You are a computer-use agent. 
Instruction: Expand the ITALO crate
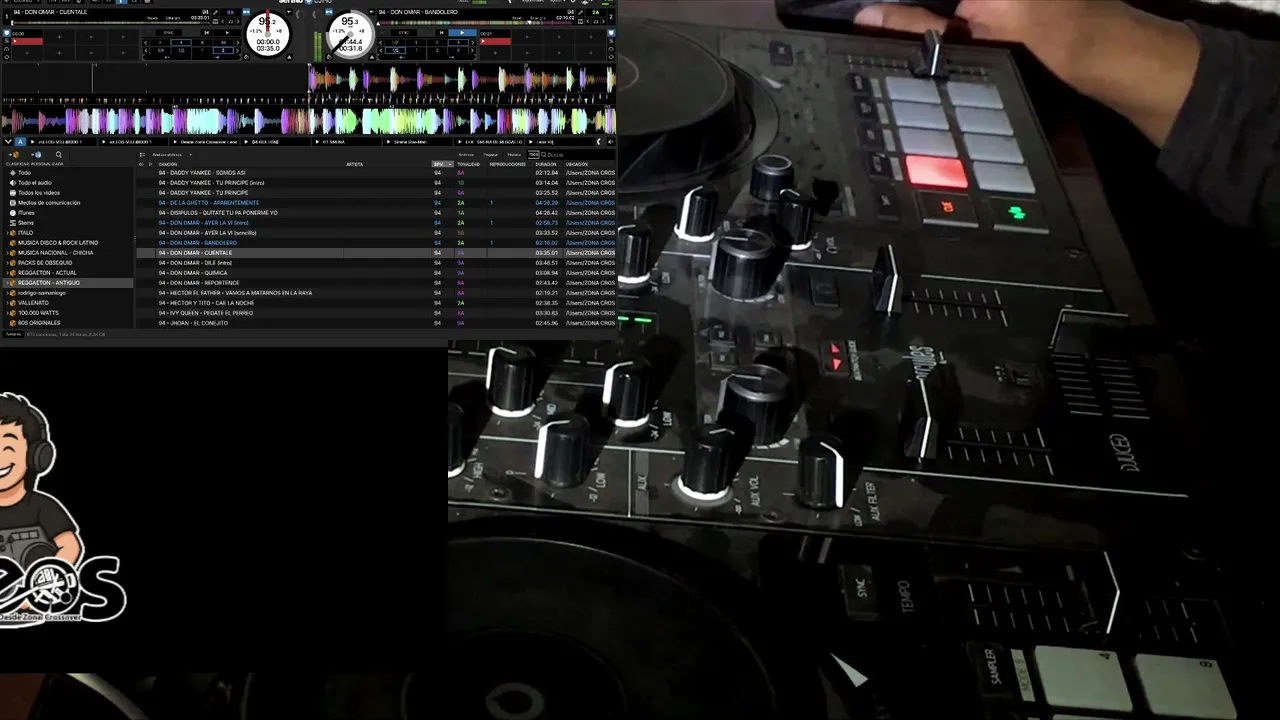pyautogui.click(x=6, y=233)
